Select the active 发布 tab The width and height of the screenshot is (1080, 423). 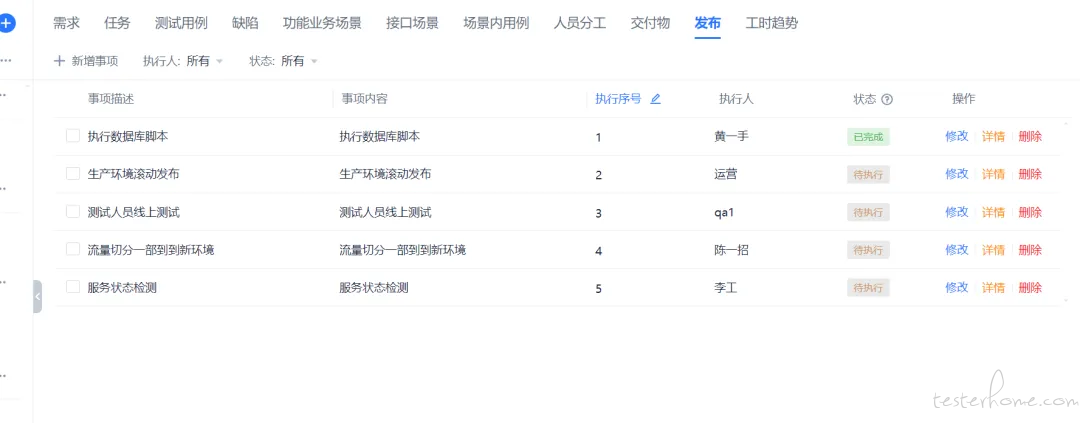pyautogui.click(x=707, y=23)
